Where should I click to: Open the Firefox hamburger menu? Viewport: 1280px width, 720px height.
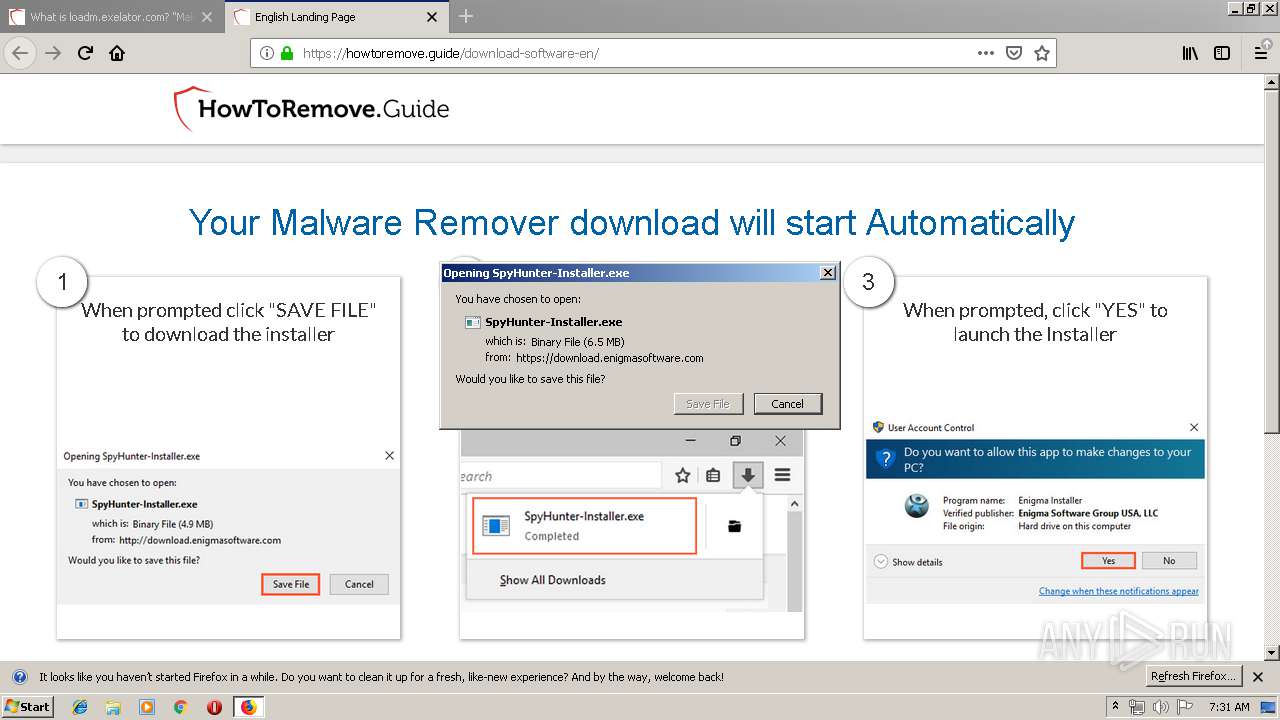coord(1261,53)
